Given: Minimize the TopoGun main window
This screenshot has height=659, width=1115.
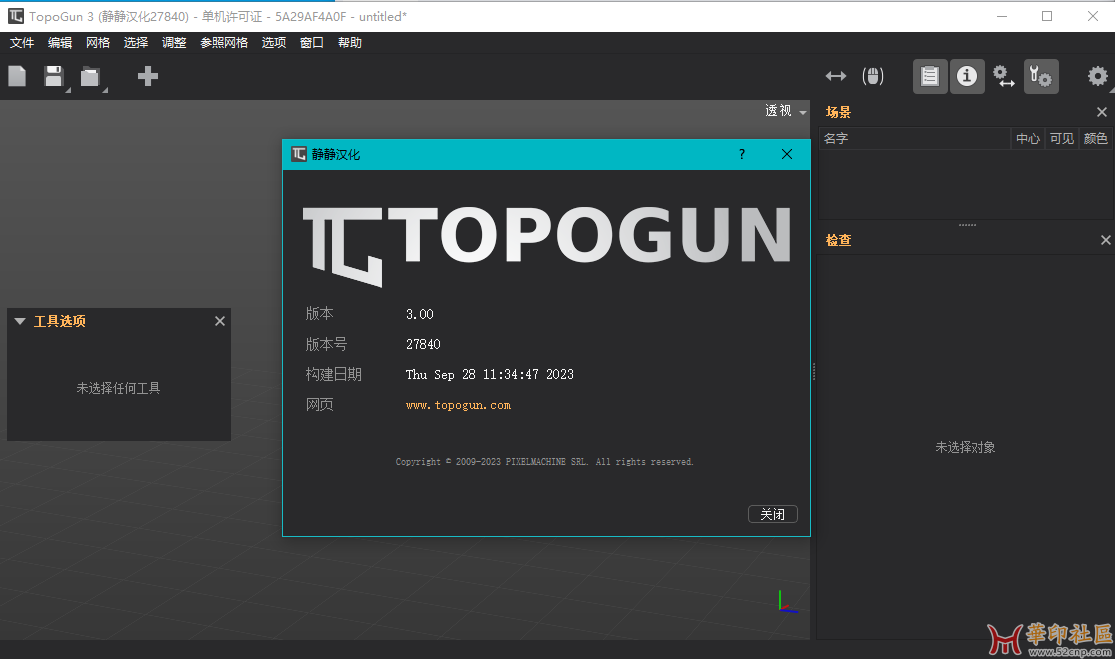Looking at the screenshot, I should [1002, 16].
